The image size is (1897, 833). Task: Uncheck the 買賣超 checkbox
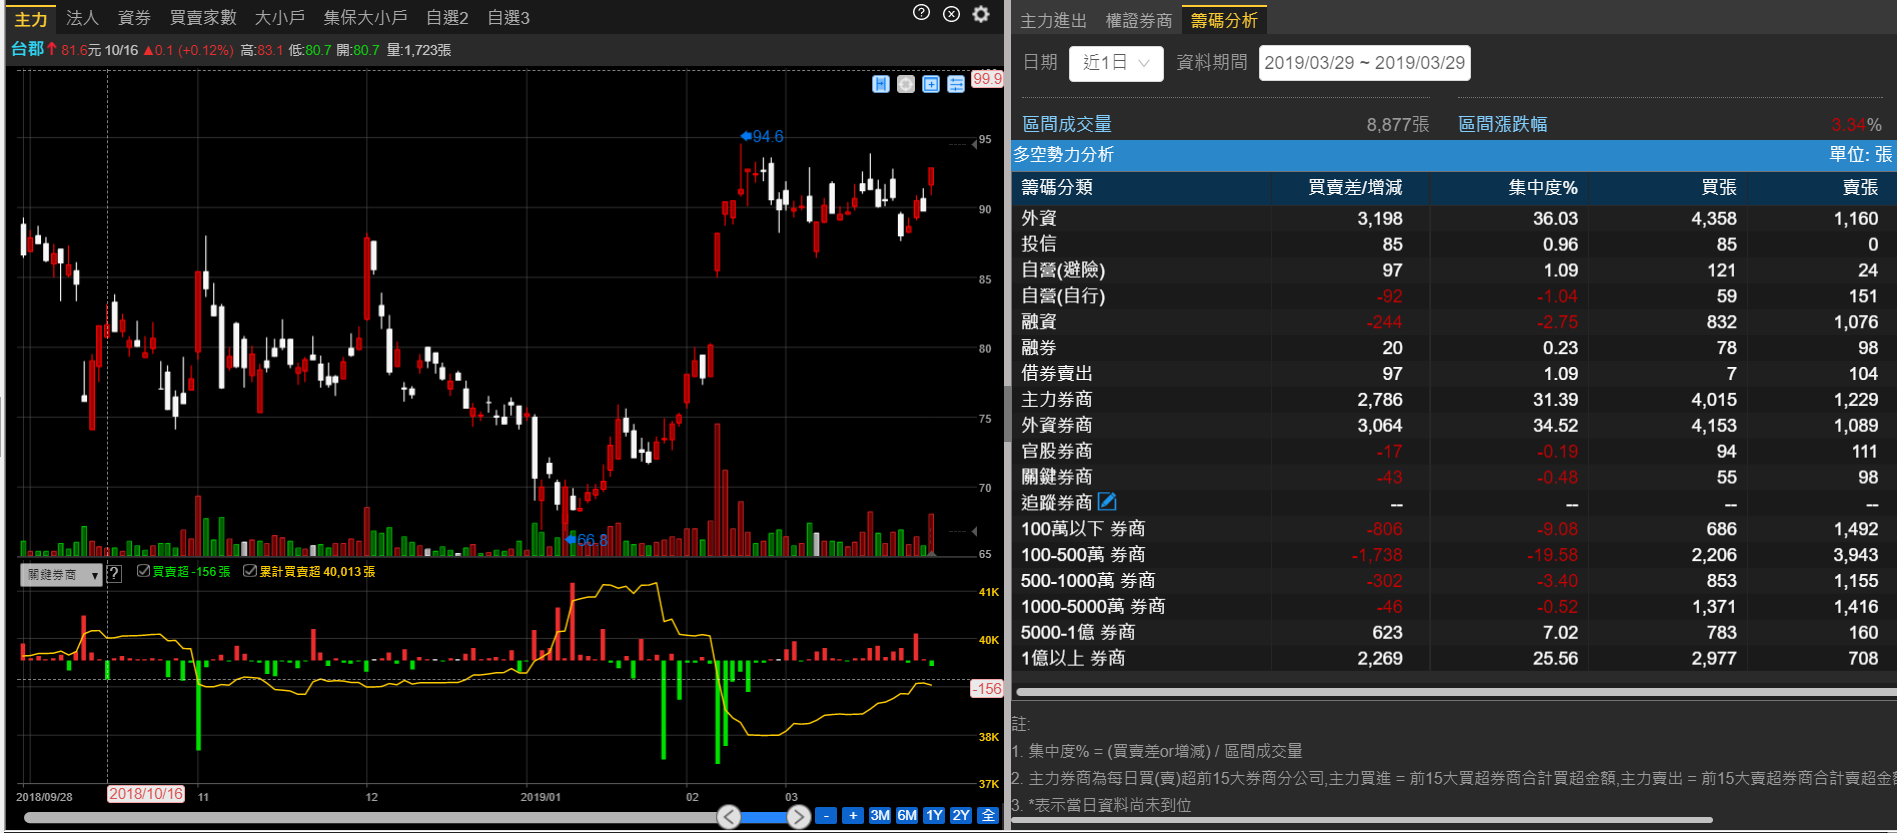tap(143, 571)
